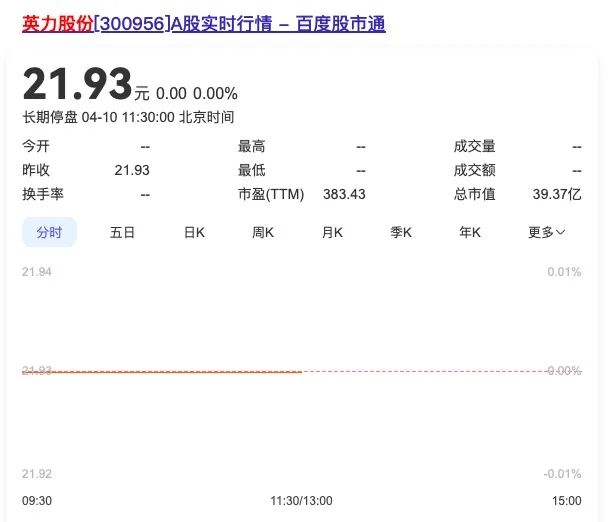The width and height of the screenshot is (613, 522).
Task: Click the 09:30 time axis label
Action: point(37,500)
